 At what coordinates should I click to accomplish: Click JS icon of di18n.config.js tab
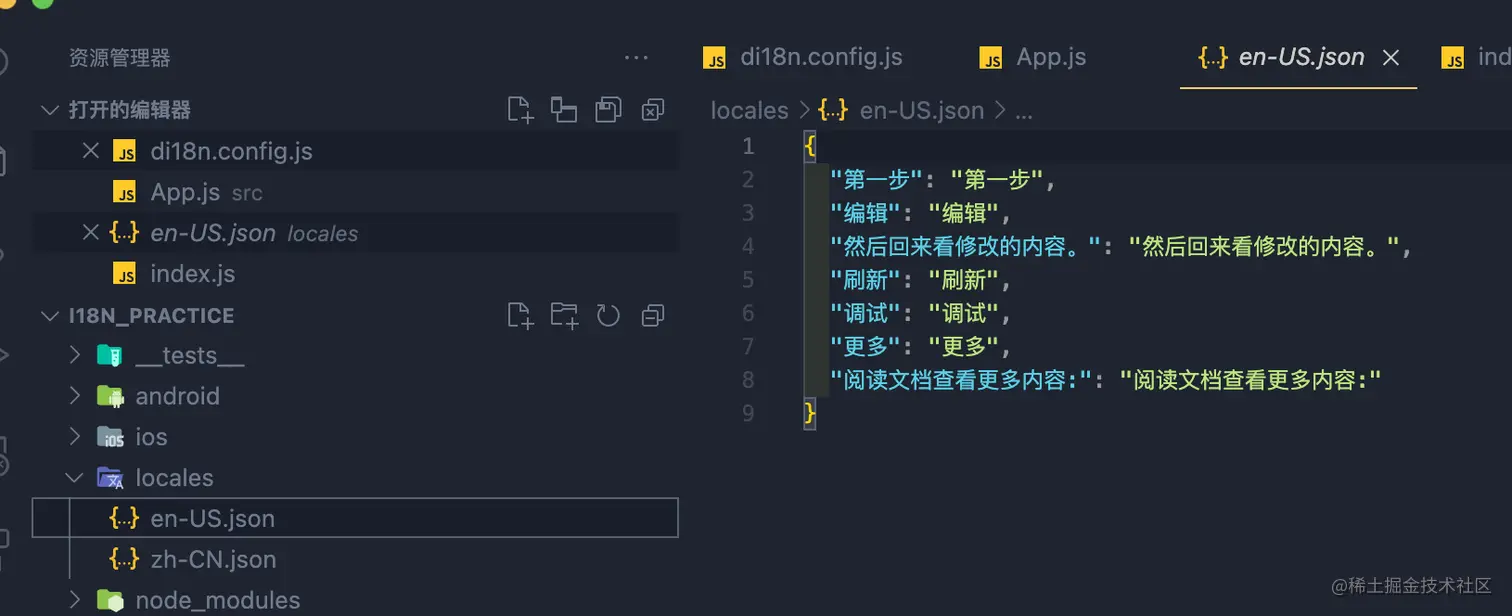click(x=714, y=58)
